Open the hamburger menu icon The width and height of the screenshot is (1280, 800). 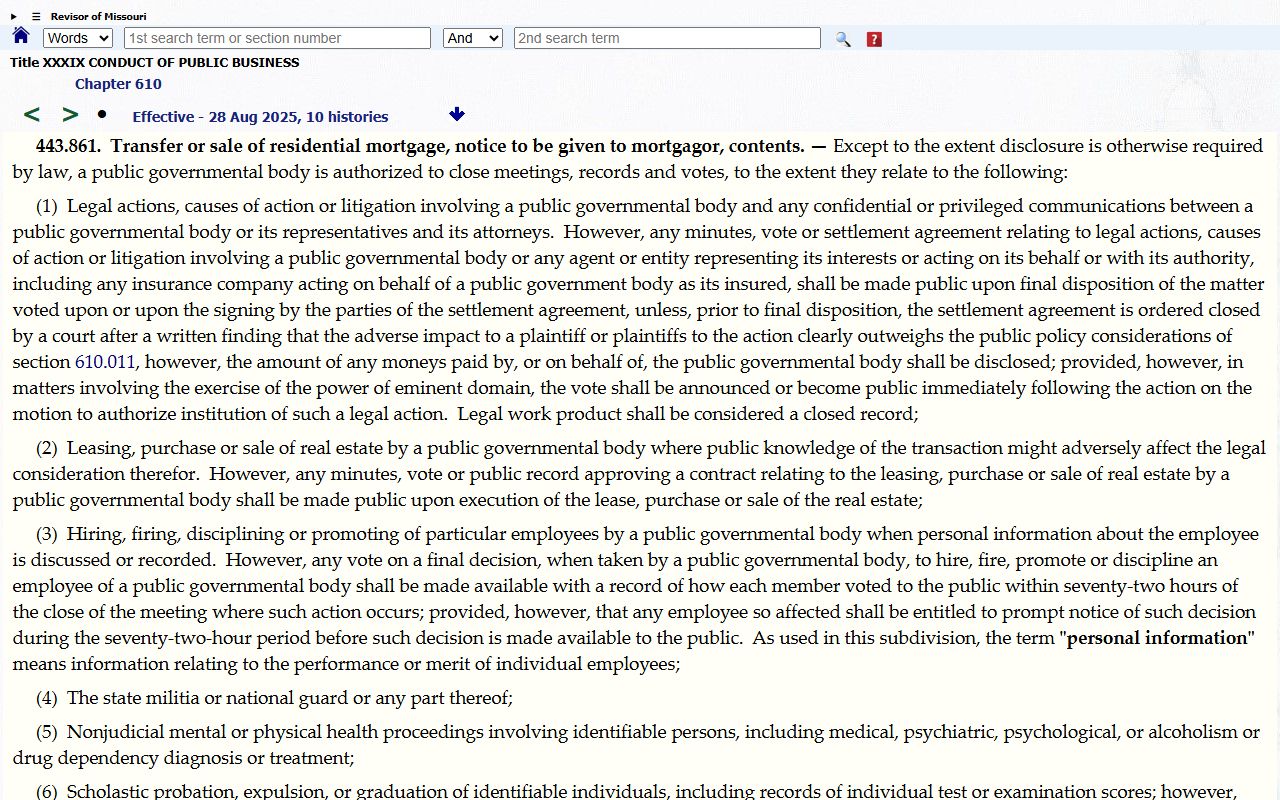pos(36,16)
